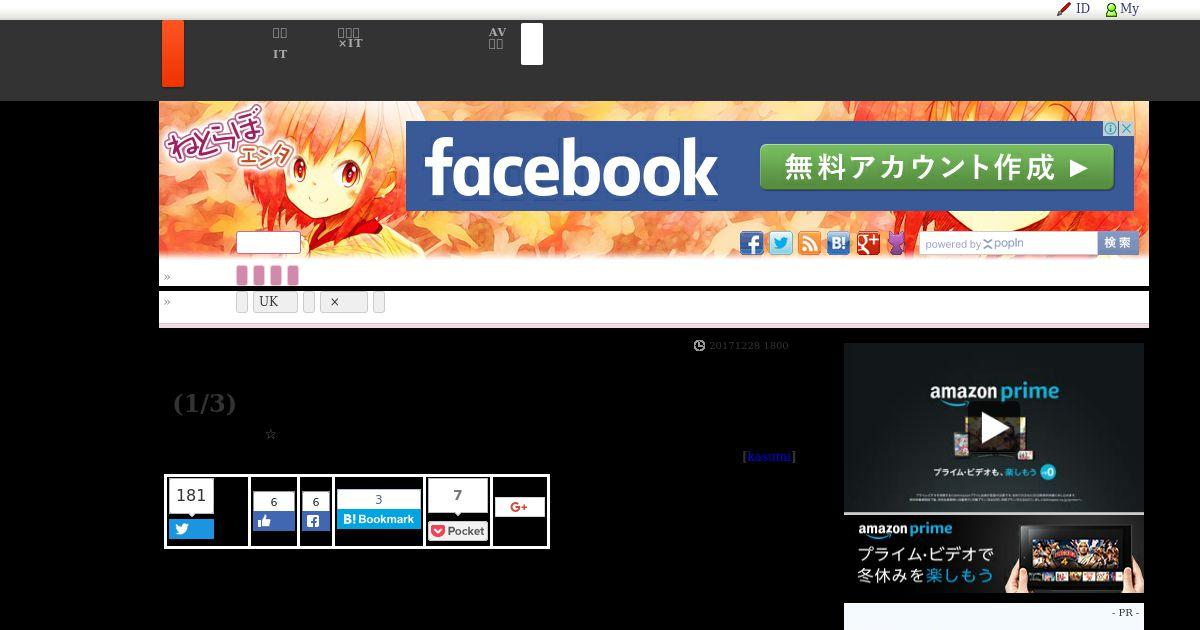Select the × tag button
1200x630 pixels.
pos(344,302)
